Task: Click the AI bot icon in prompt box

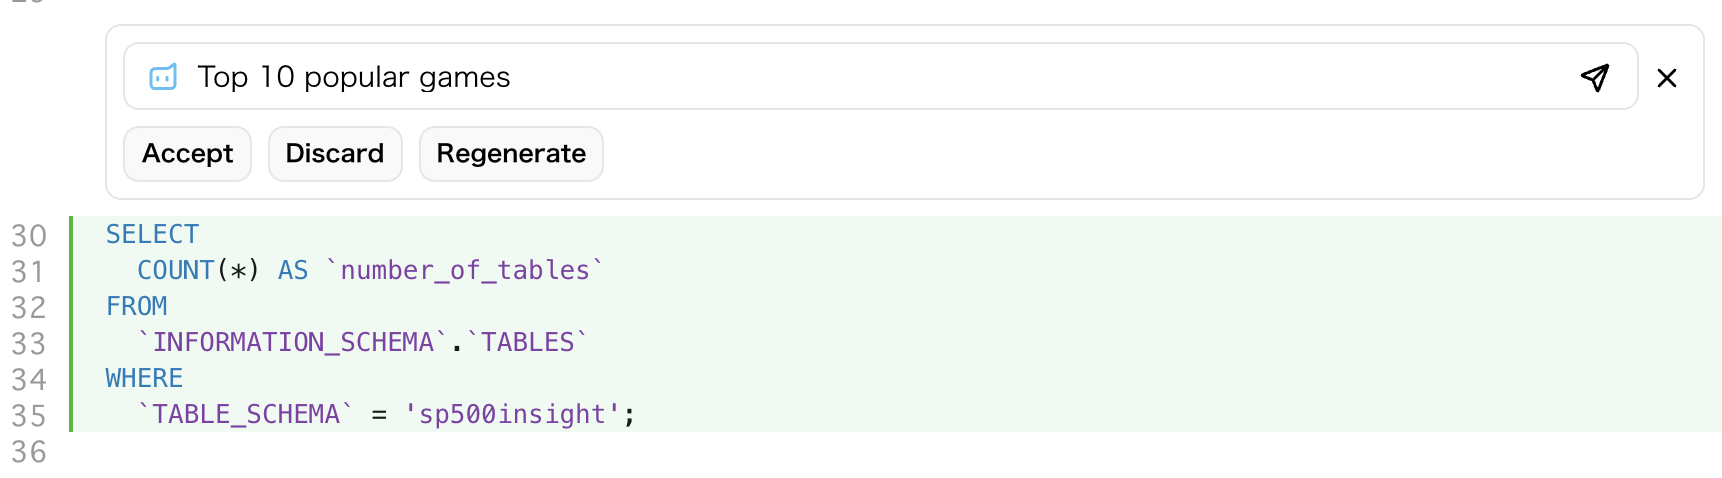Action: coord(163,77)
